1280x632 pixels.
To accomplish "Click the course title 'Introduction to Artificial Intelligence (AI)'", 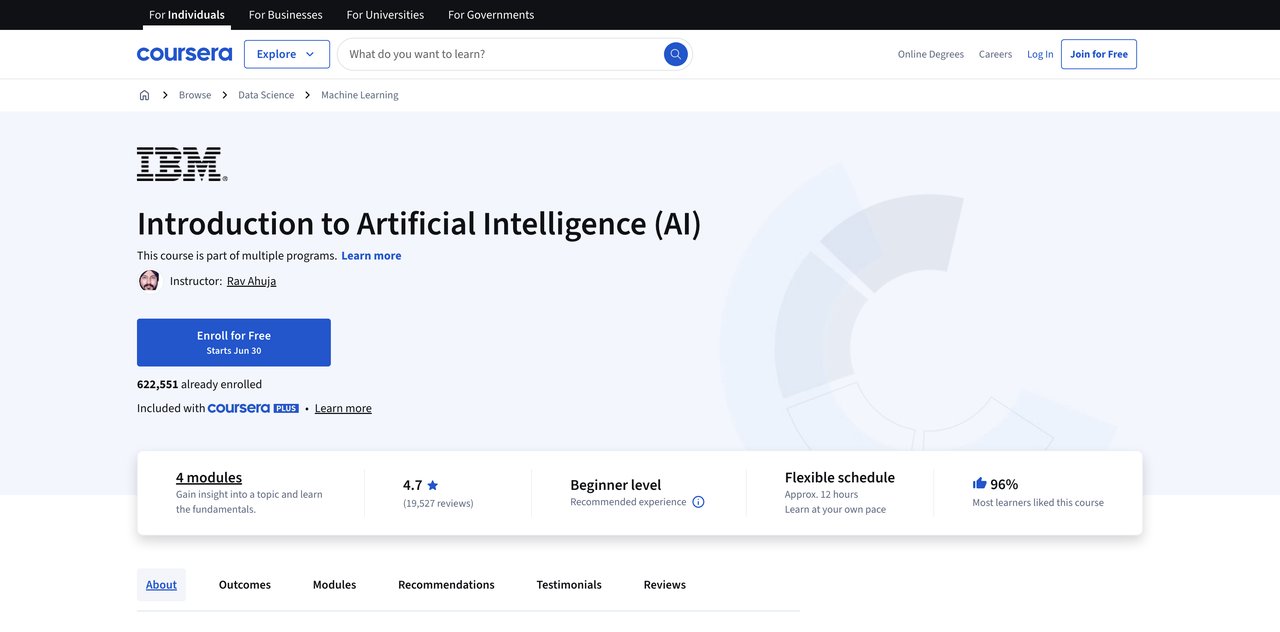I will (x=419, y=223).
